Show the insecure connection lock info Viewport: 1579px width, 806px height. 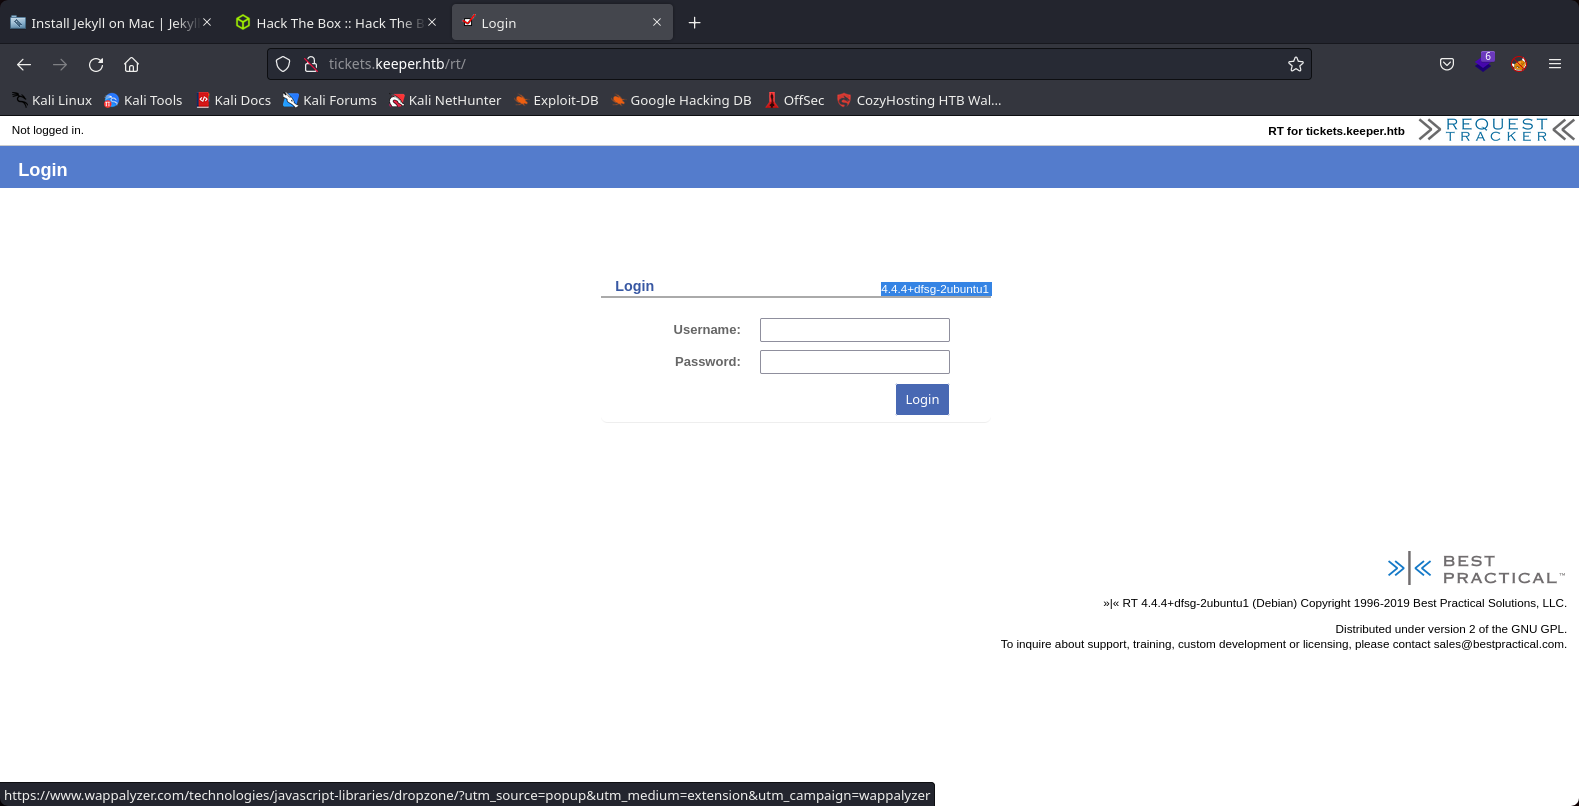pos(311,64)
